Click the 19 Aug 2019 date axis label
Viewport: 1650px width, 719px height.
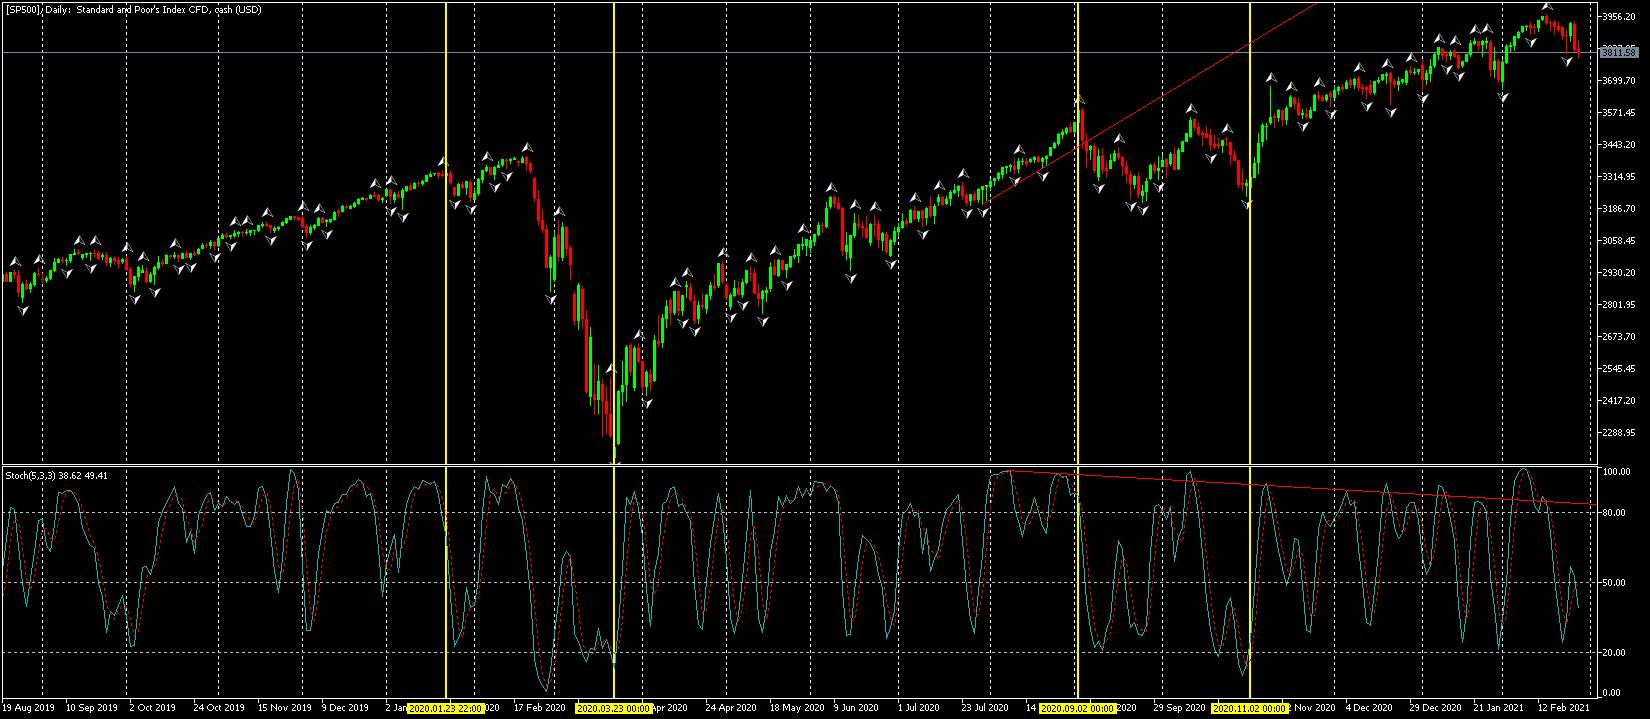click(32, 708)
